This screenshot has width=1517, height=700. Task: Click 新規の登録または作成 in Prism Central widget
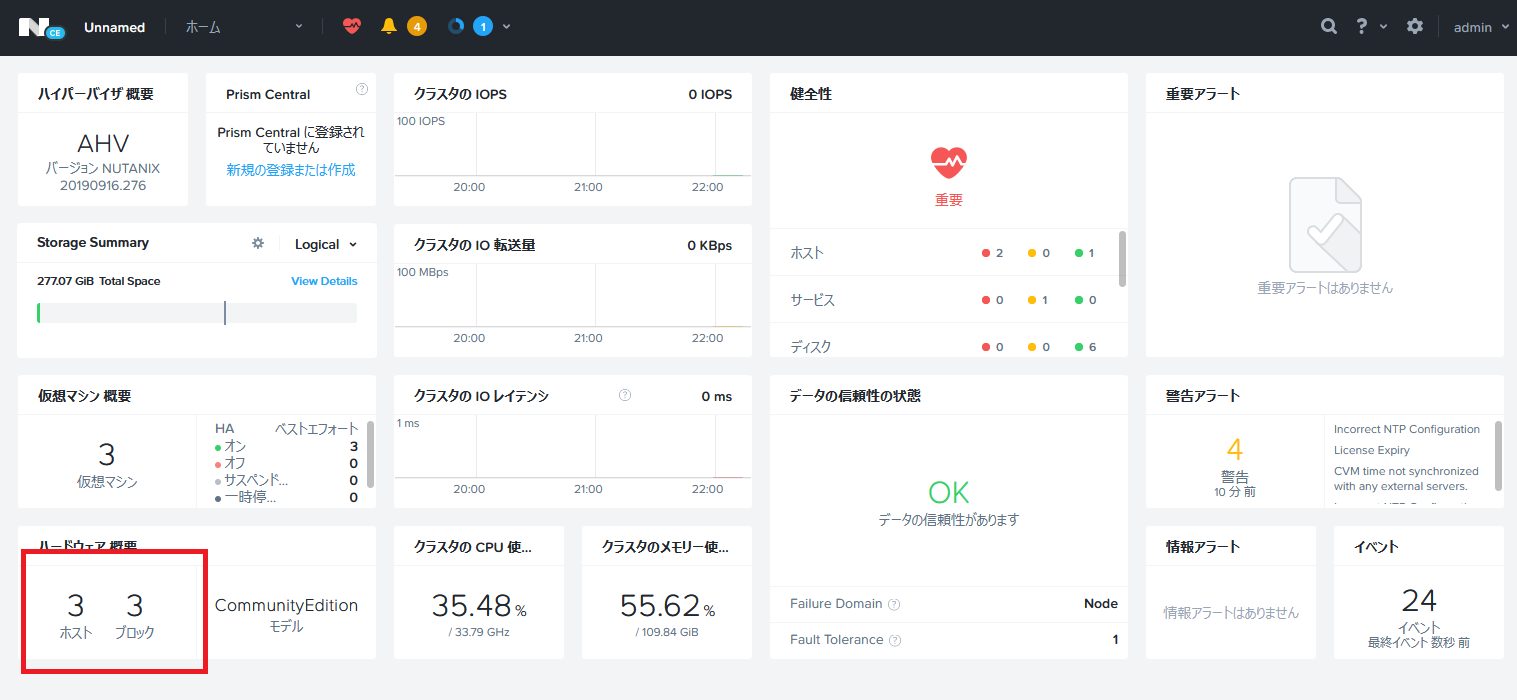point(290,169)
